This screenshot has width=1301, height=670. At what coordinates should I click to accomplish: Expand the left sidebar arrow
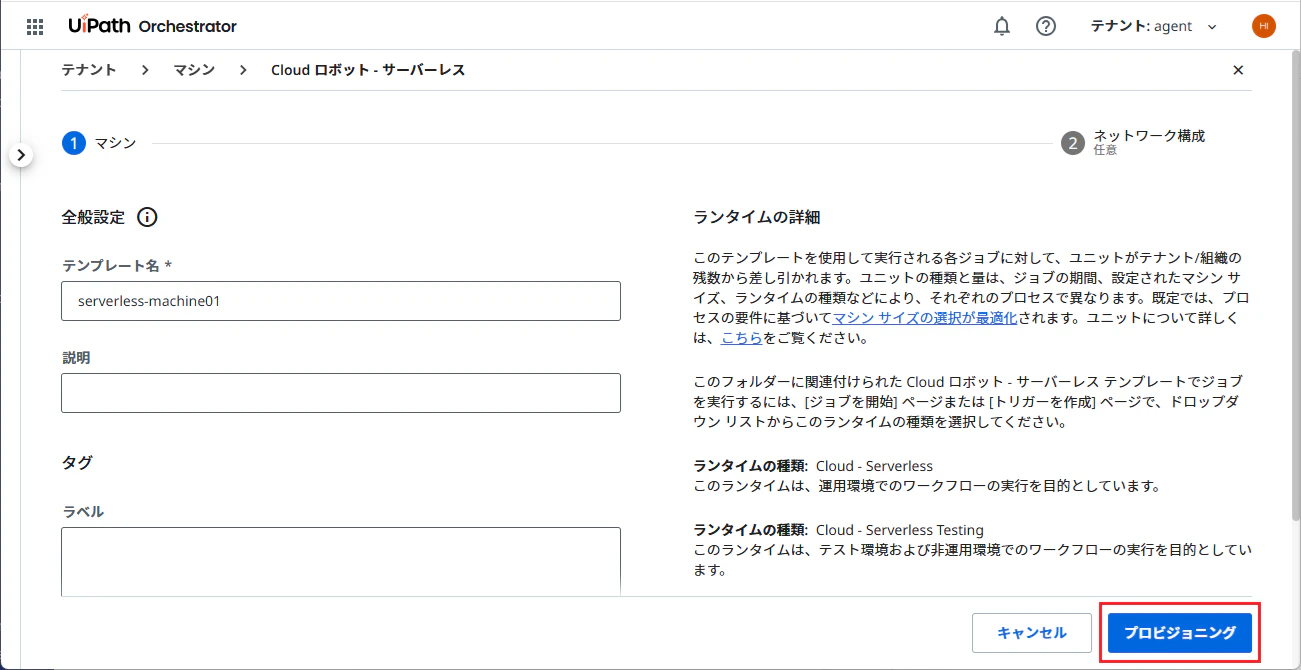click(21, 155)
